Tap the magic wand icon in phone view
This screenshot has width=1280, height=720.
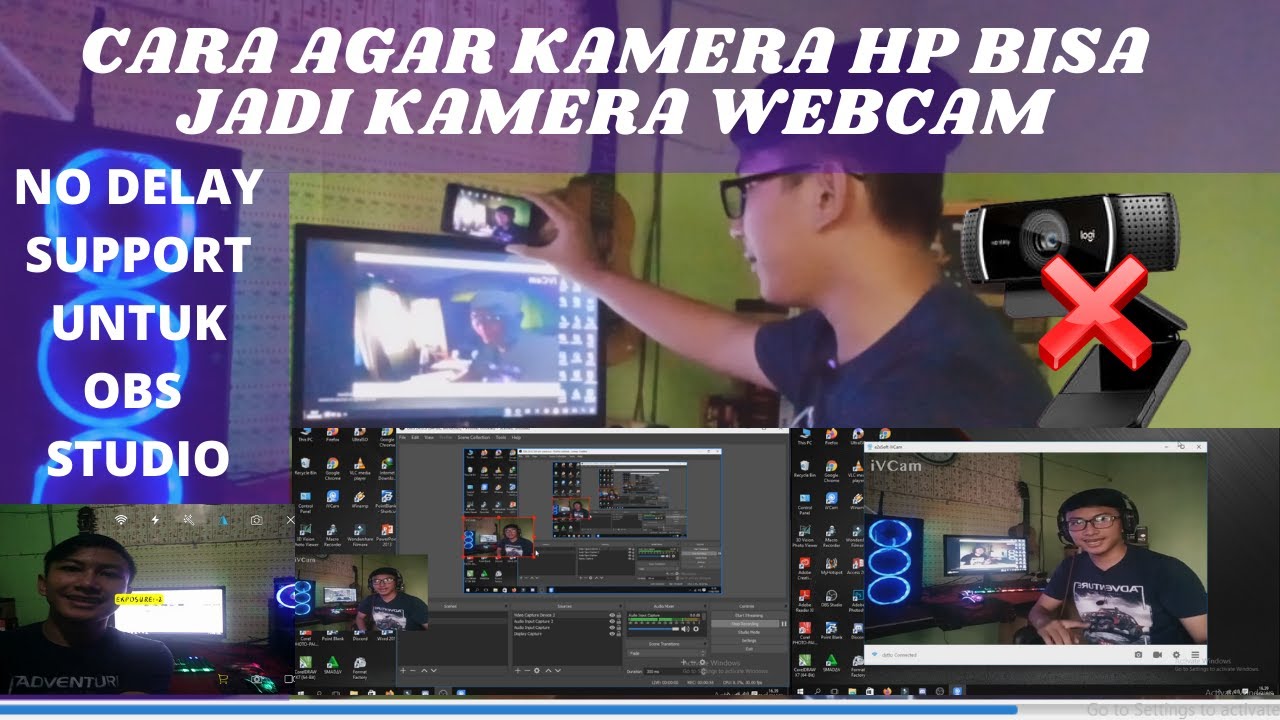pyautogui.click(x=189, y=520)
